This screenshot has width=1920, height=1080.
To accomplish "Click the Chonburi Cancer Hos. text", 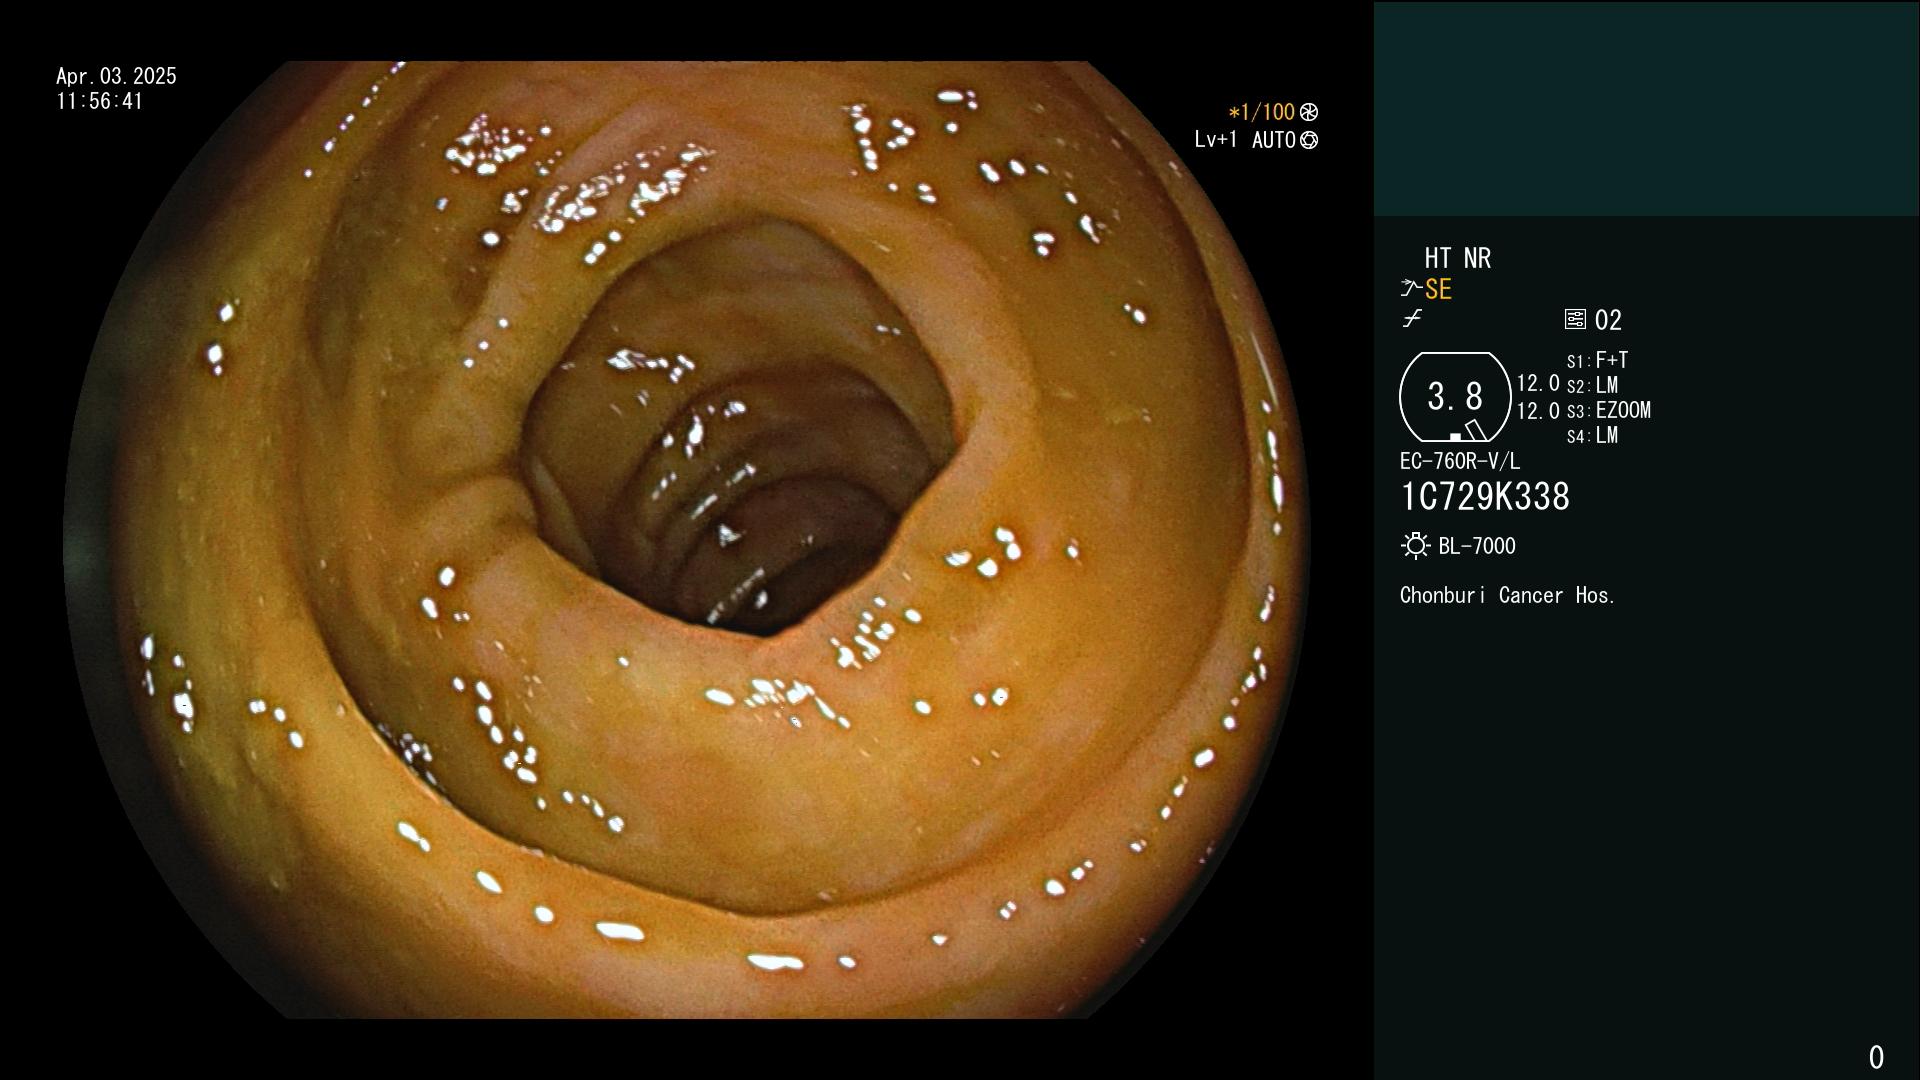I will click(1508, 595).
